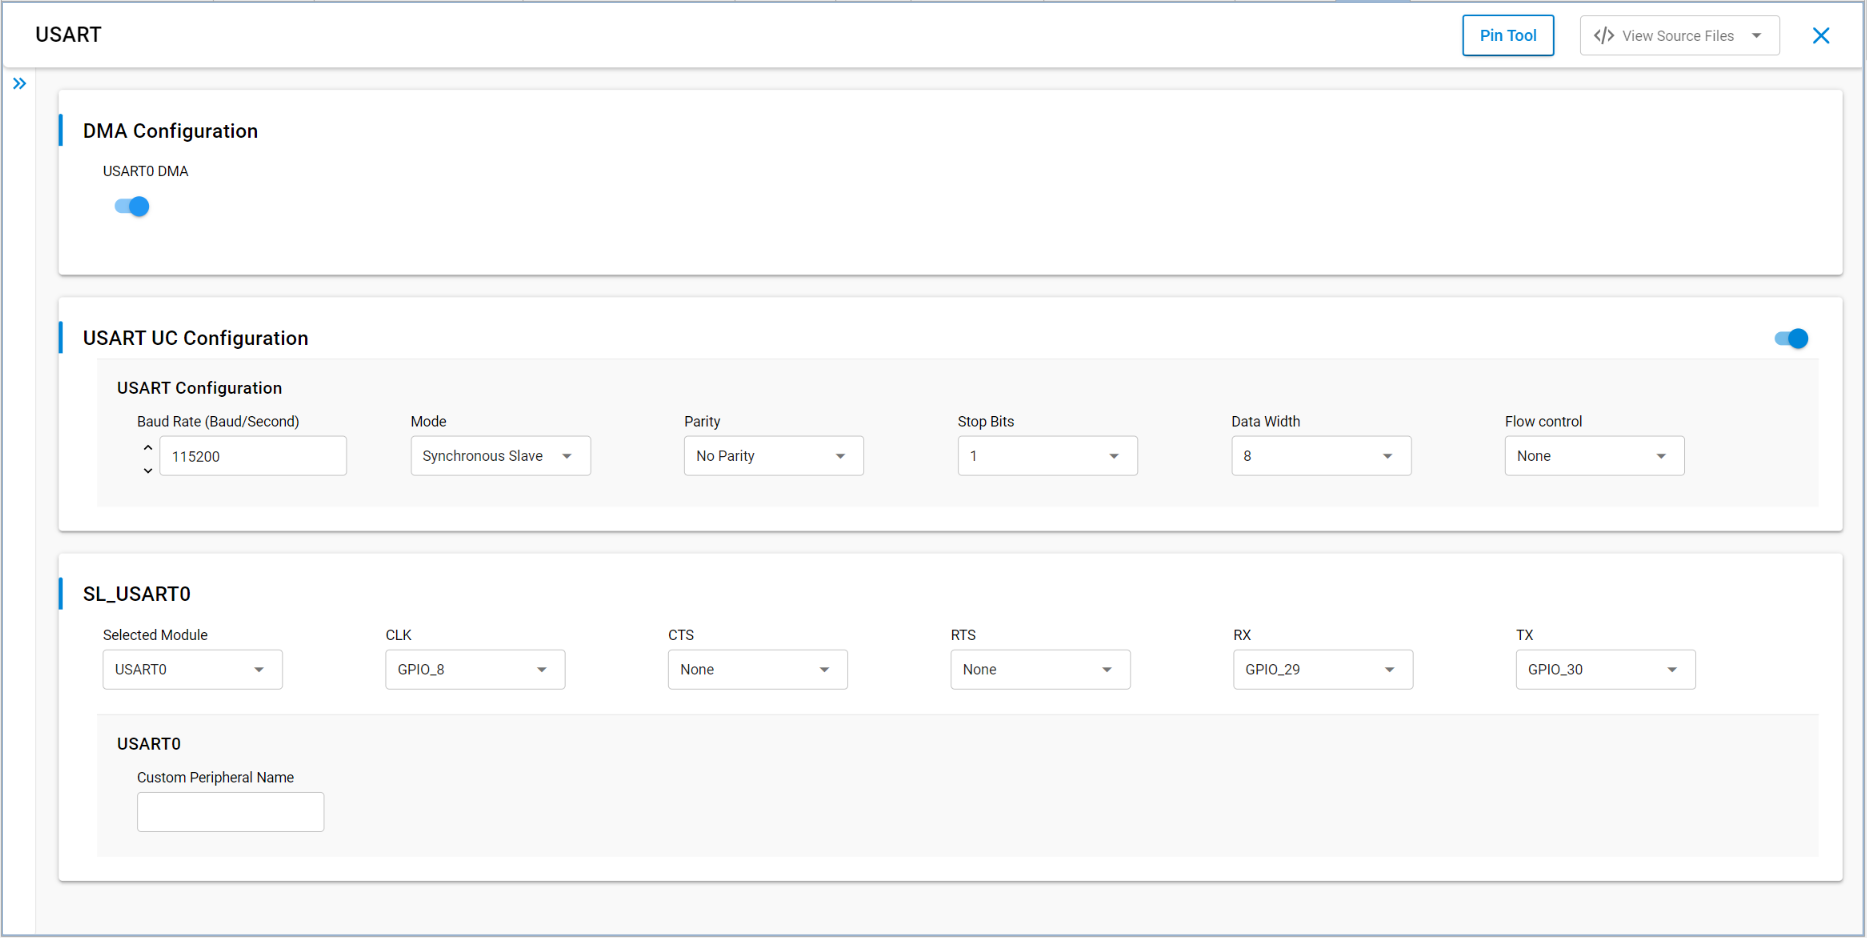Open the Parity dropdown
The width and height of the screenshot is (1867, 938).
coord(773,456)
